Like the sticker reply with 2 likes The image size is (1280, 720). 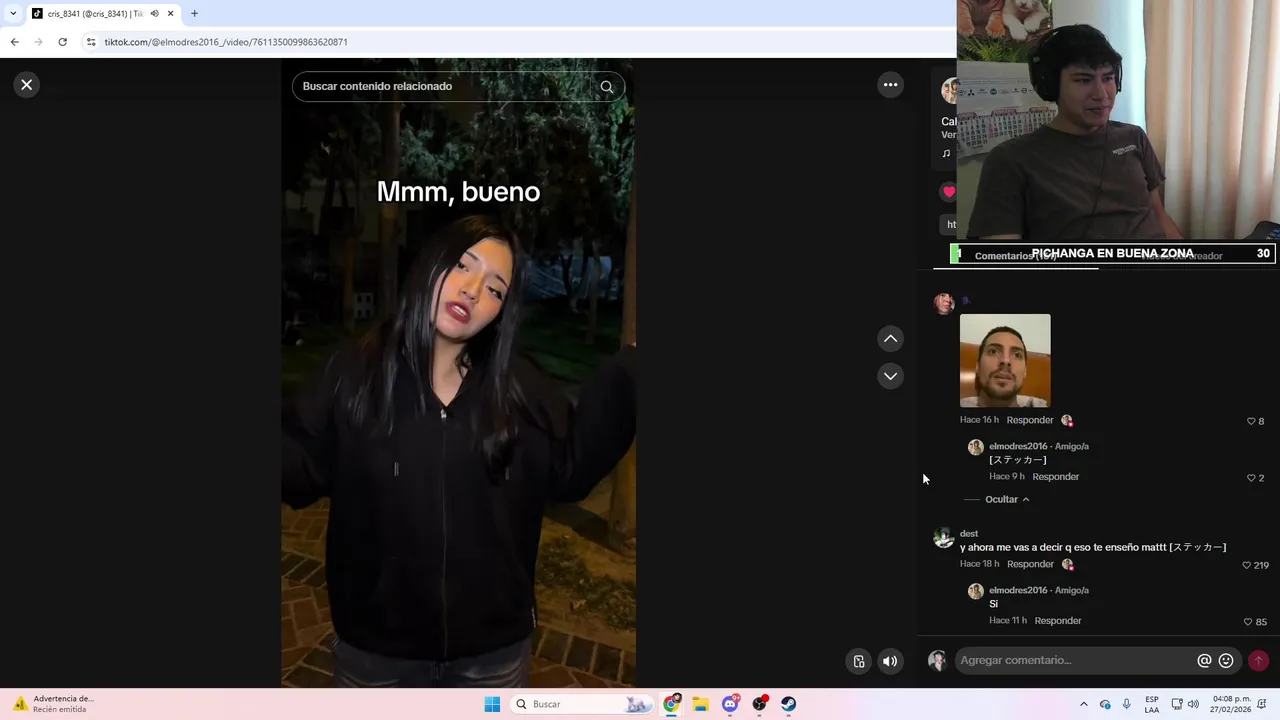point(1251,478)
